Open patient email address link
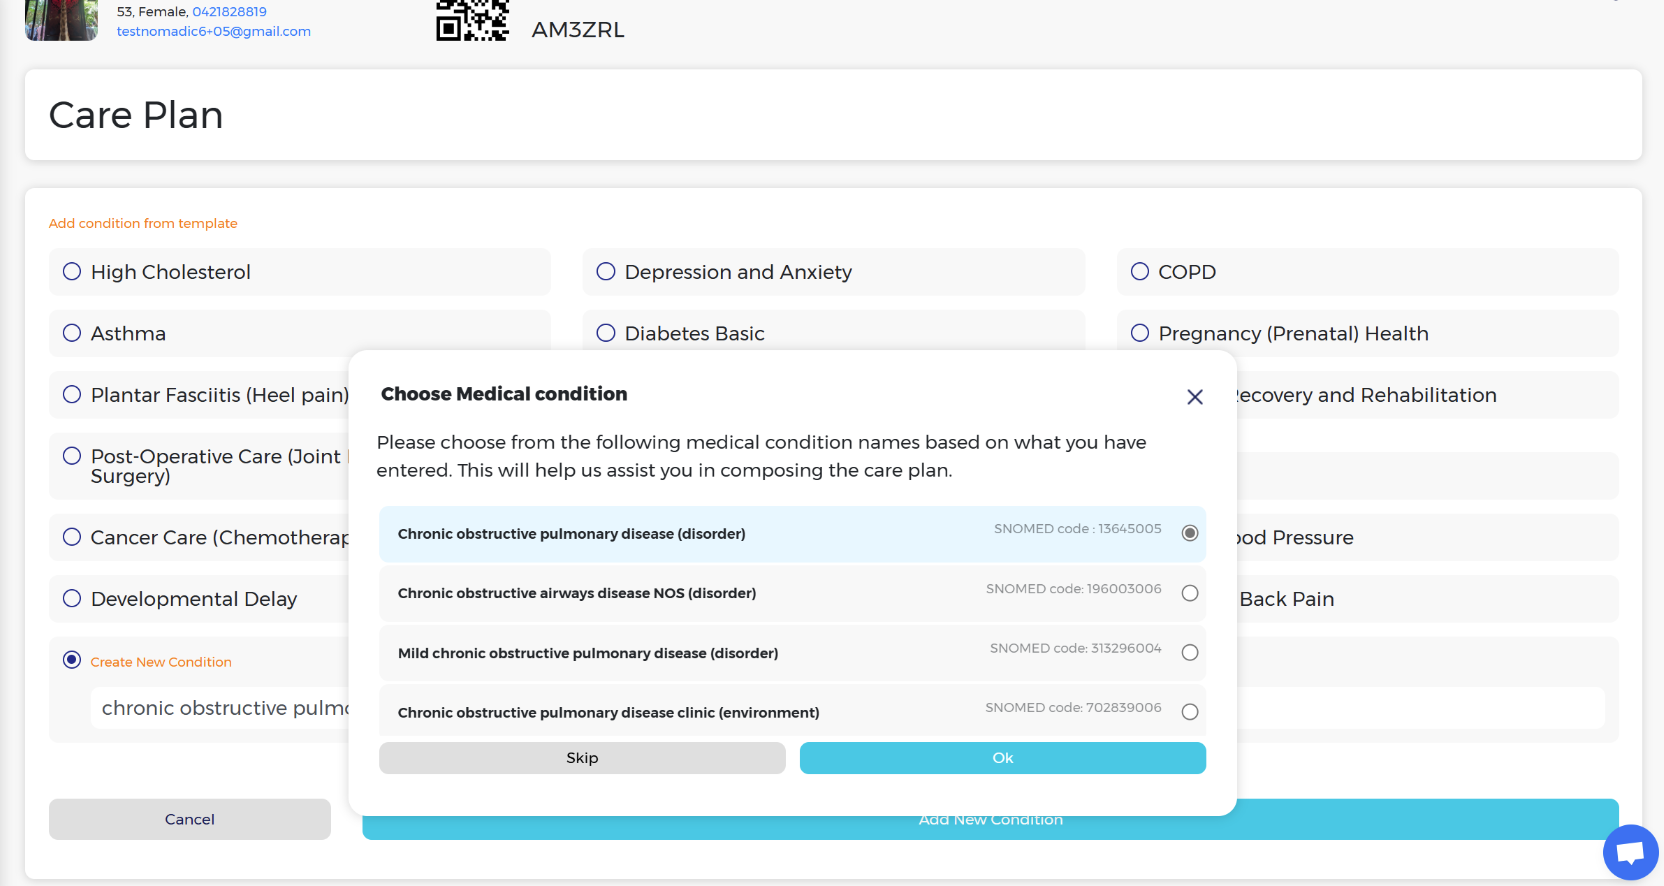 point(213,32)
